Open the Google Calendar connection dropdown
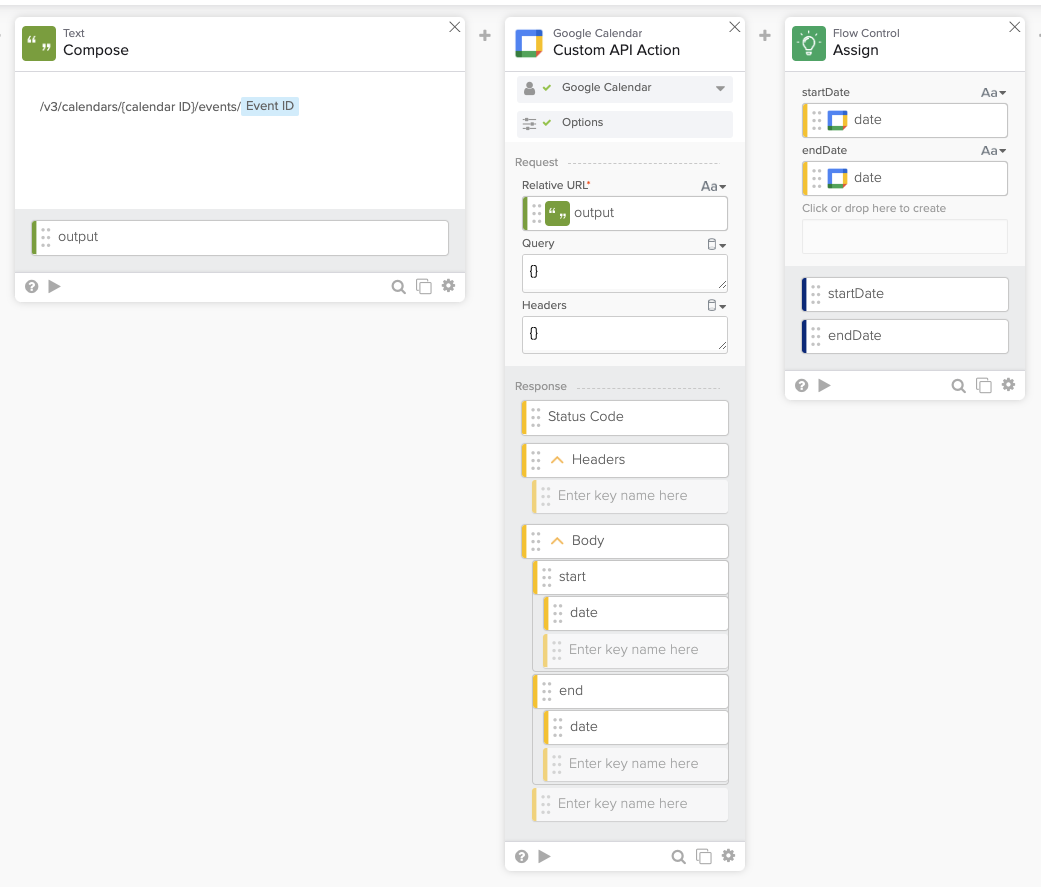This screenshot has height=887, width=1041. (x=720, y=88)
